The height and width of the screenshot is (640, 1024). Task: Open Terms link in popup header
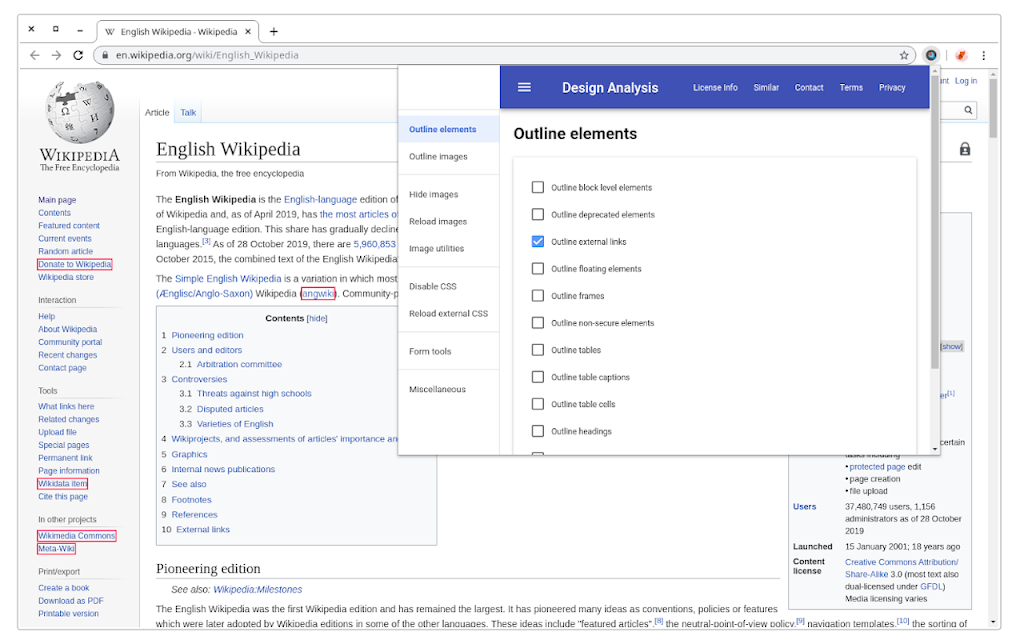click(851, 88)
